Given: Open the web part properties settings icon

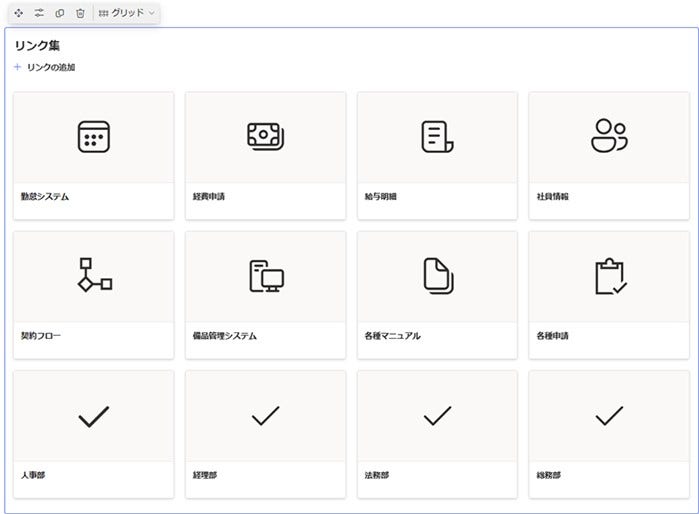Looking at the screenshot, I should point(39,13).
